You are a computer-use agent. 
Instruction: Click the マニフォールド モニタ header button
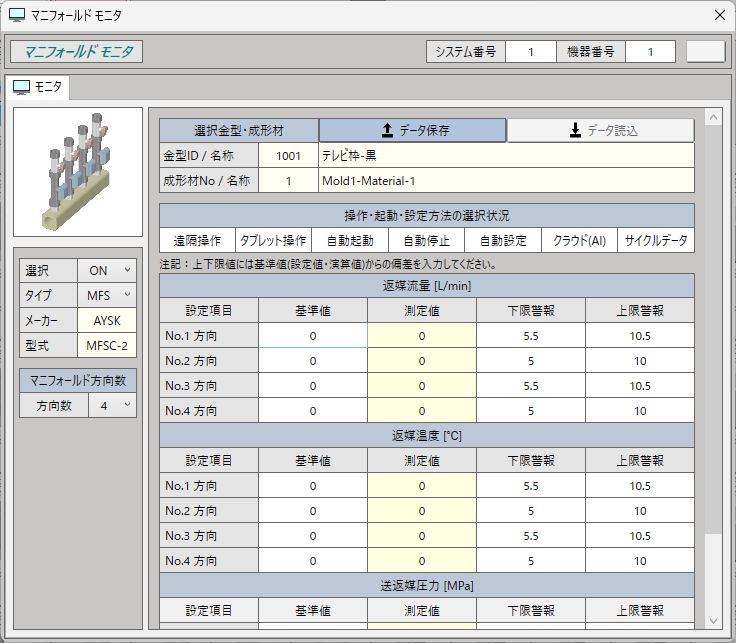click(x=77, y=51)
